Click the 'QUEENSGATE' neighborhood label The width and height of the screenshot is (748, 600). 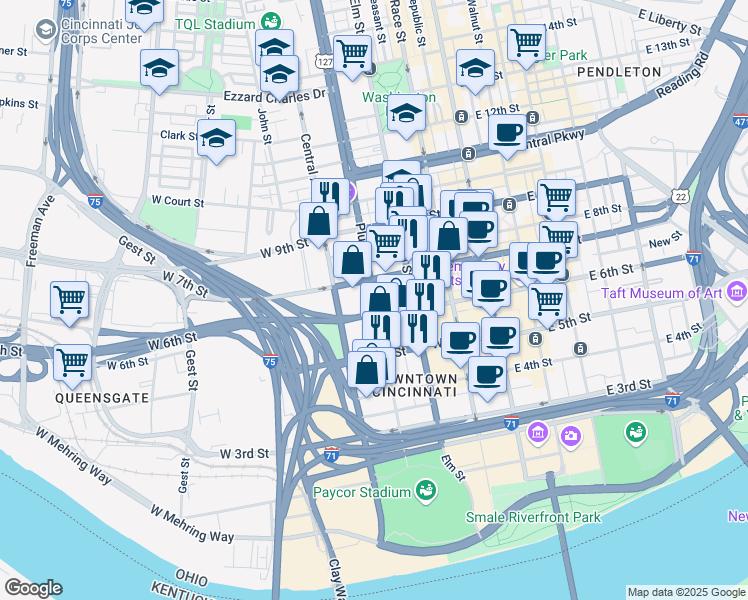coord(102,398)
